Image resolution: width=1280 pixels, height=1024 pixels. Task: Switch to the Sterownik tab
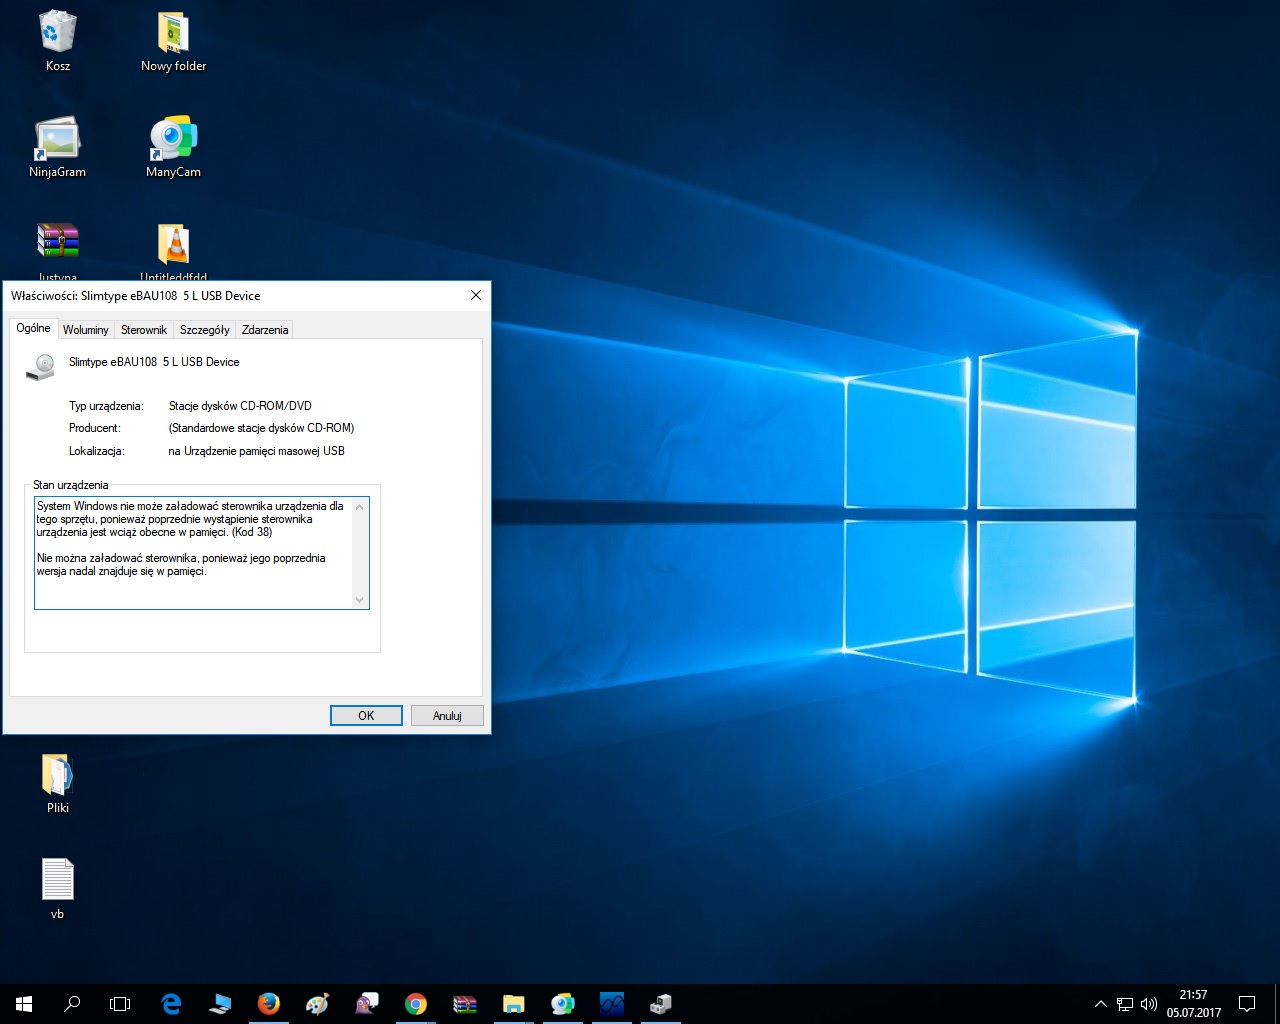tap(144, 330)
